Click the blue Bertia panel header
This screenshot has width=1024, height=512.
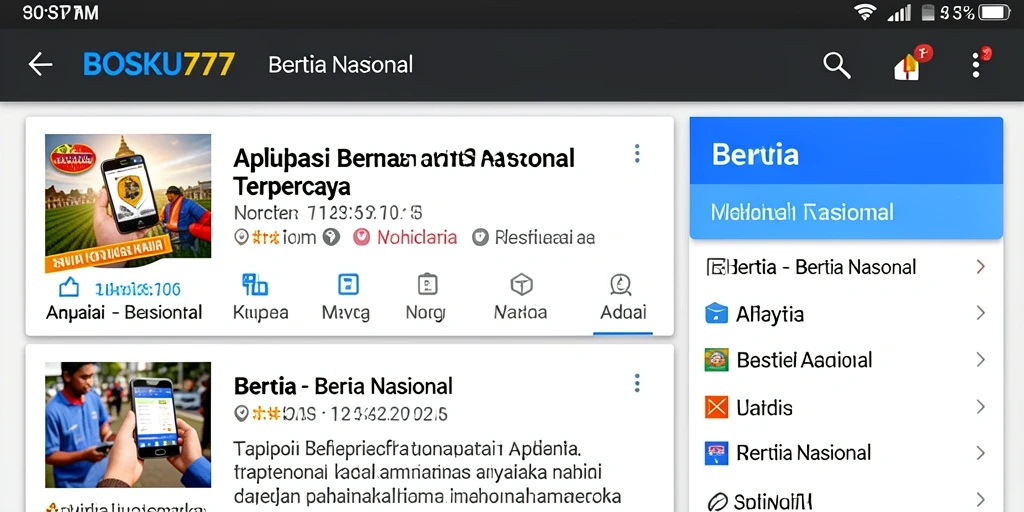point(846,151)
